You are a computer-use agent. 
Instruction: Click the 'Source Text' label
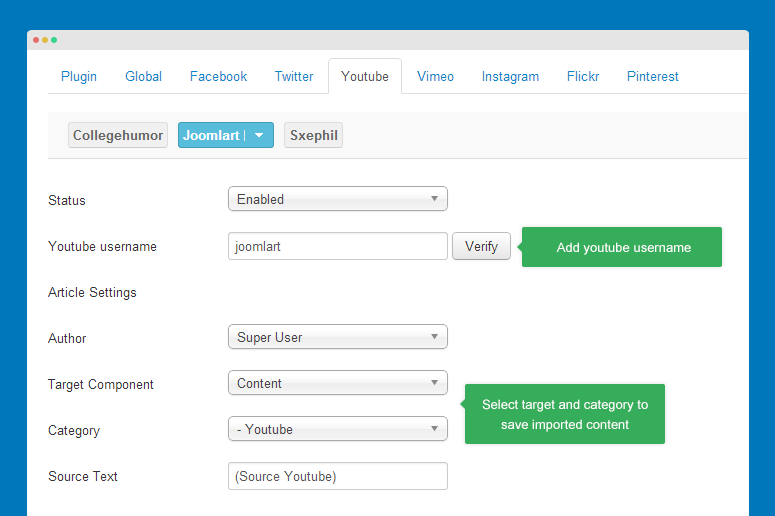point(83,476)
